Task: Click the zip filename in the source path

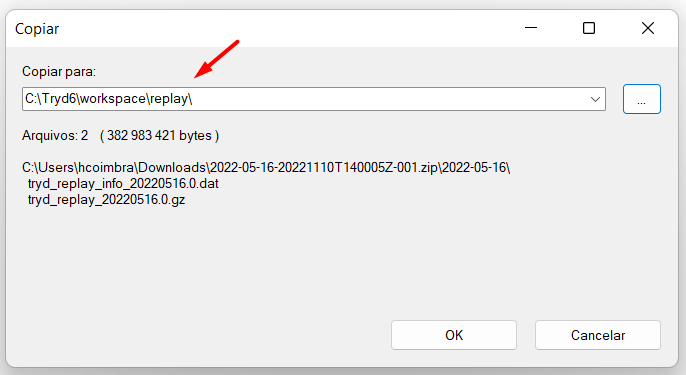Action: tap(324, 168)
